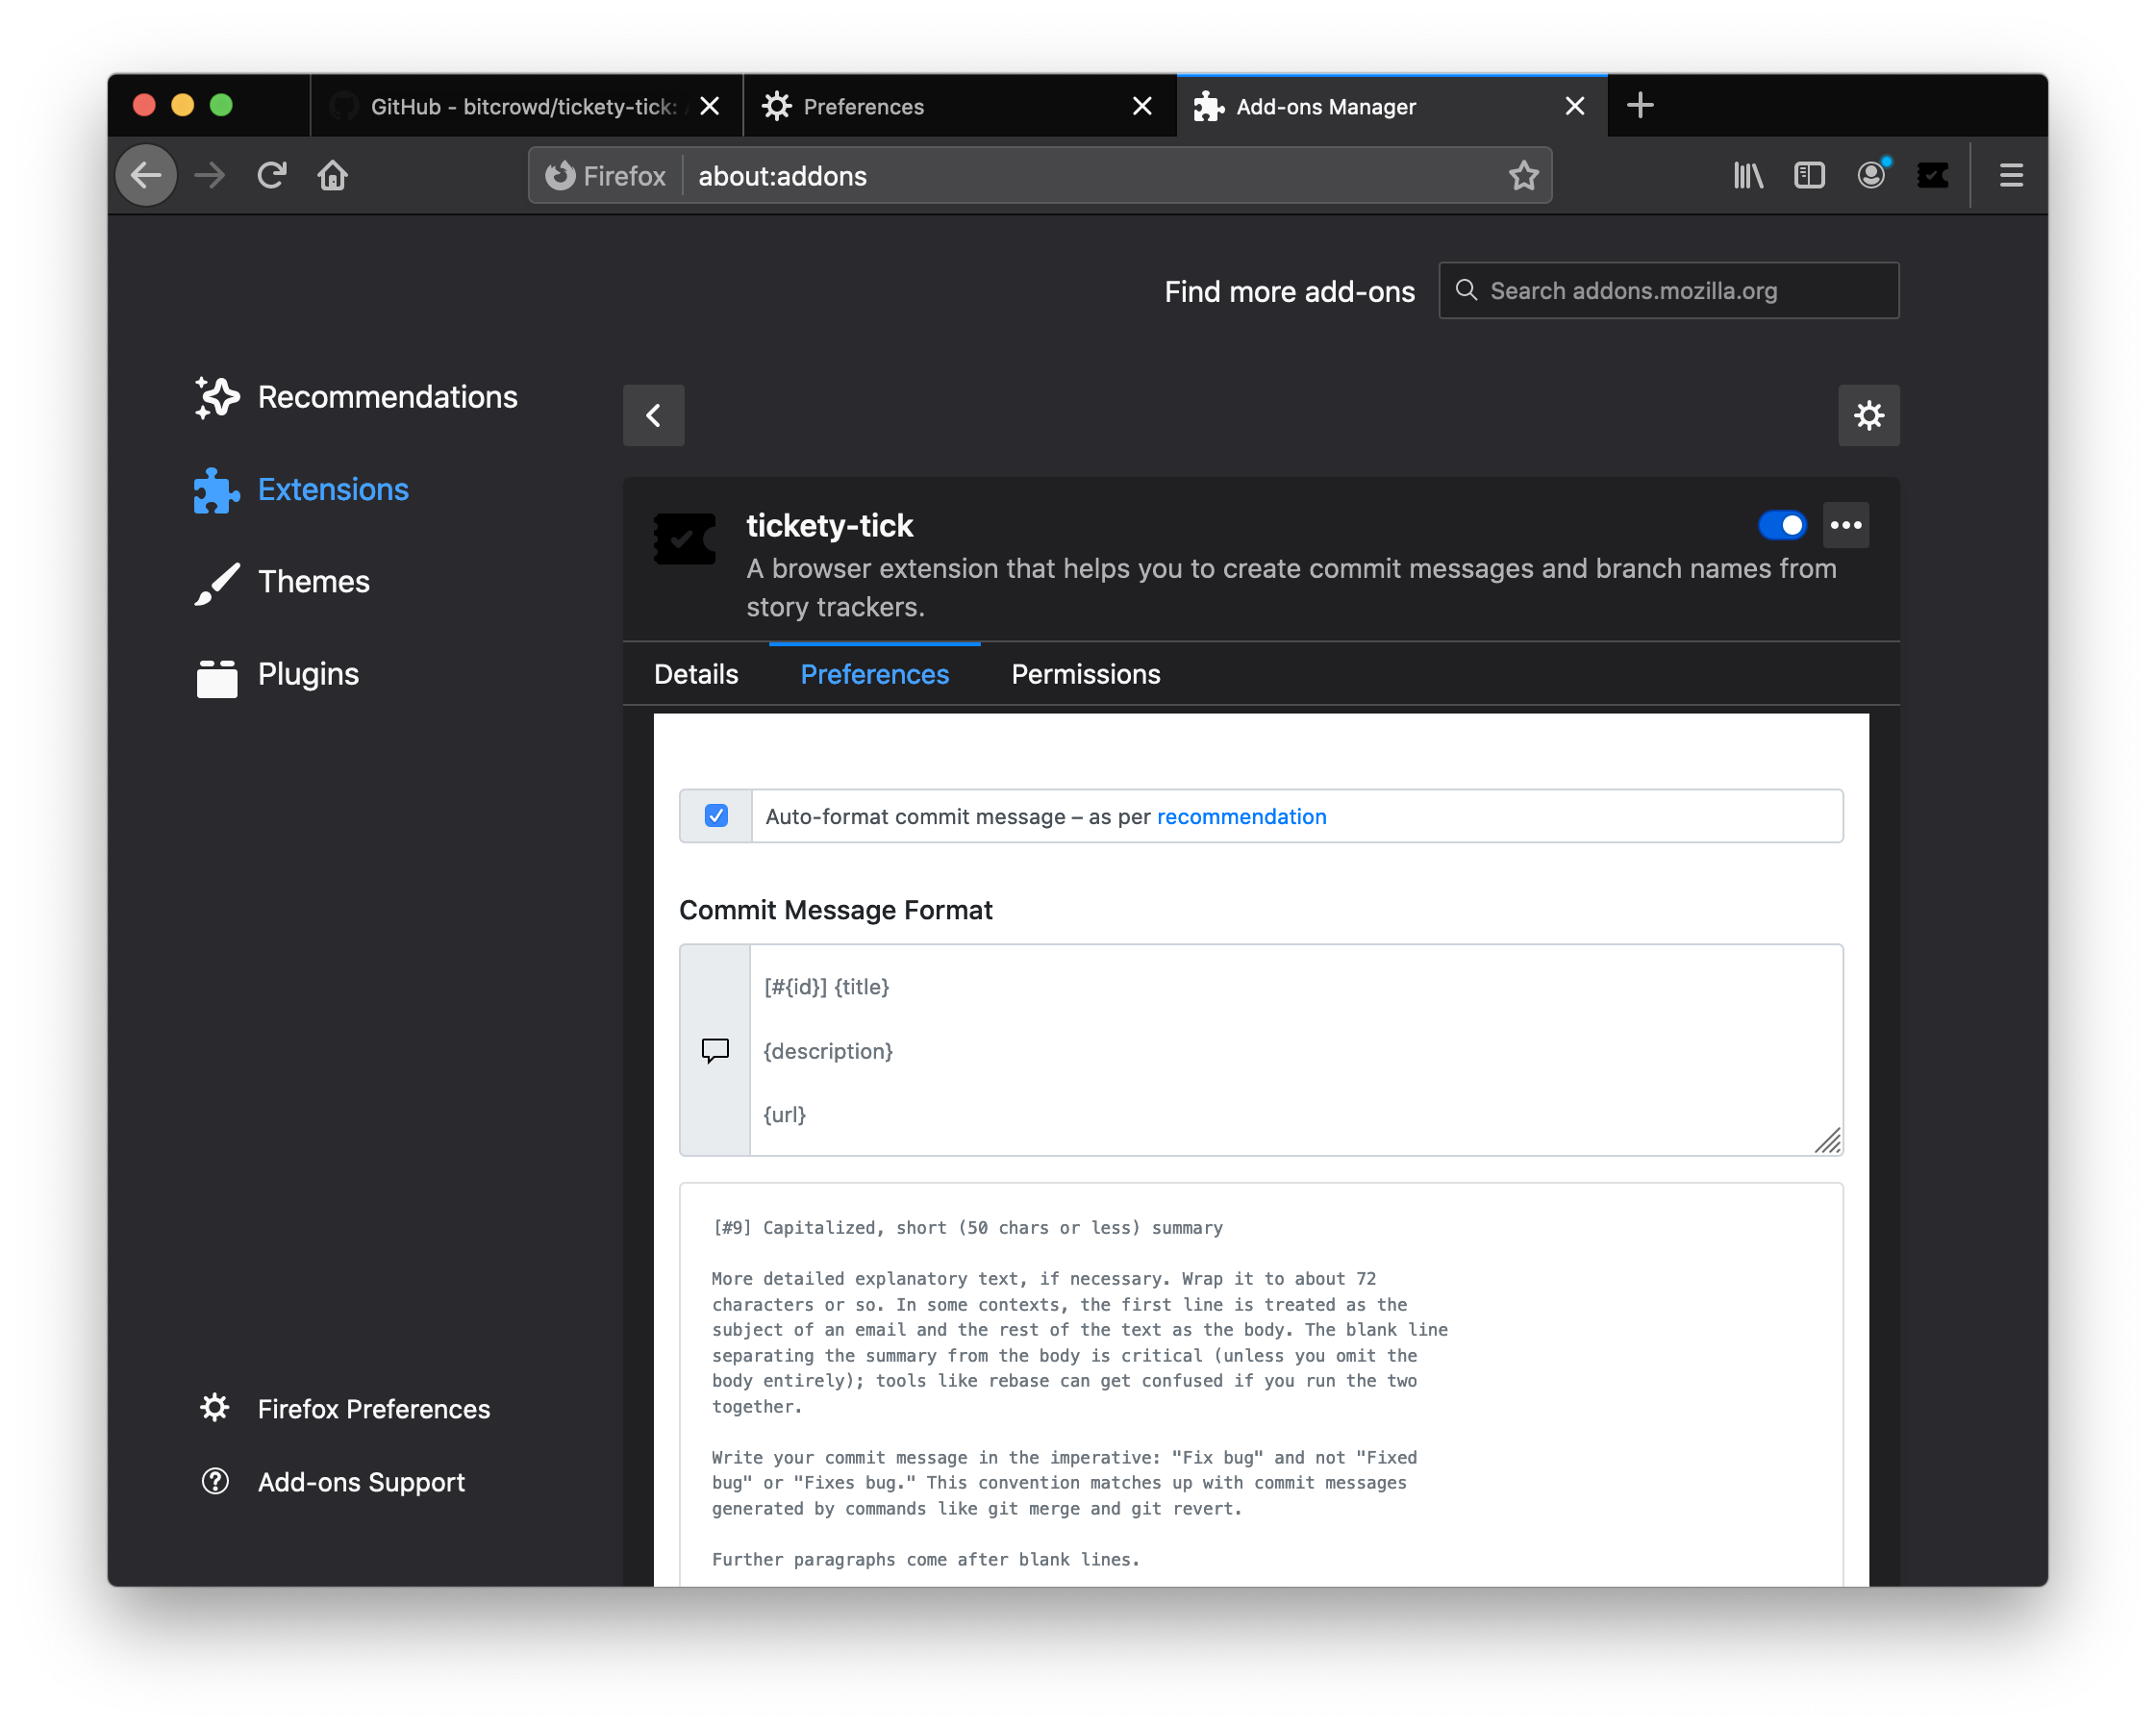Open the Library toolbar icon
This screenshot has width=2156, height=1729.
(1748, 176)
